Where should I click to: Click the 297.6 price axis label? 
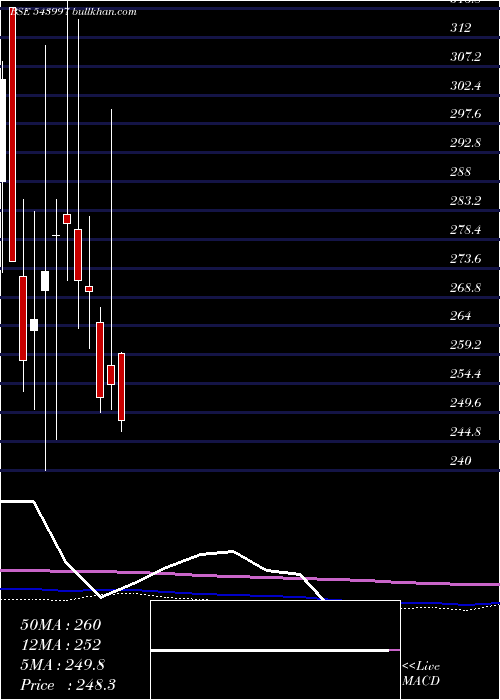tap(466, 114)
